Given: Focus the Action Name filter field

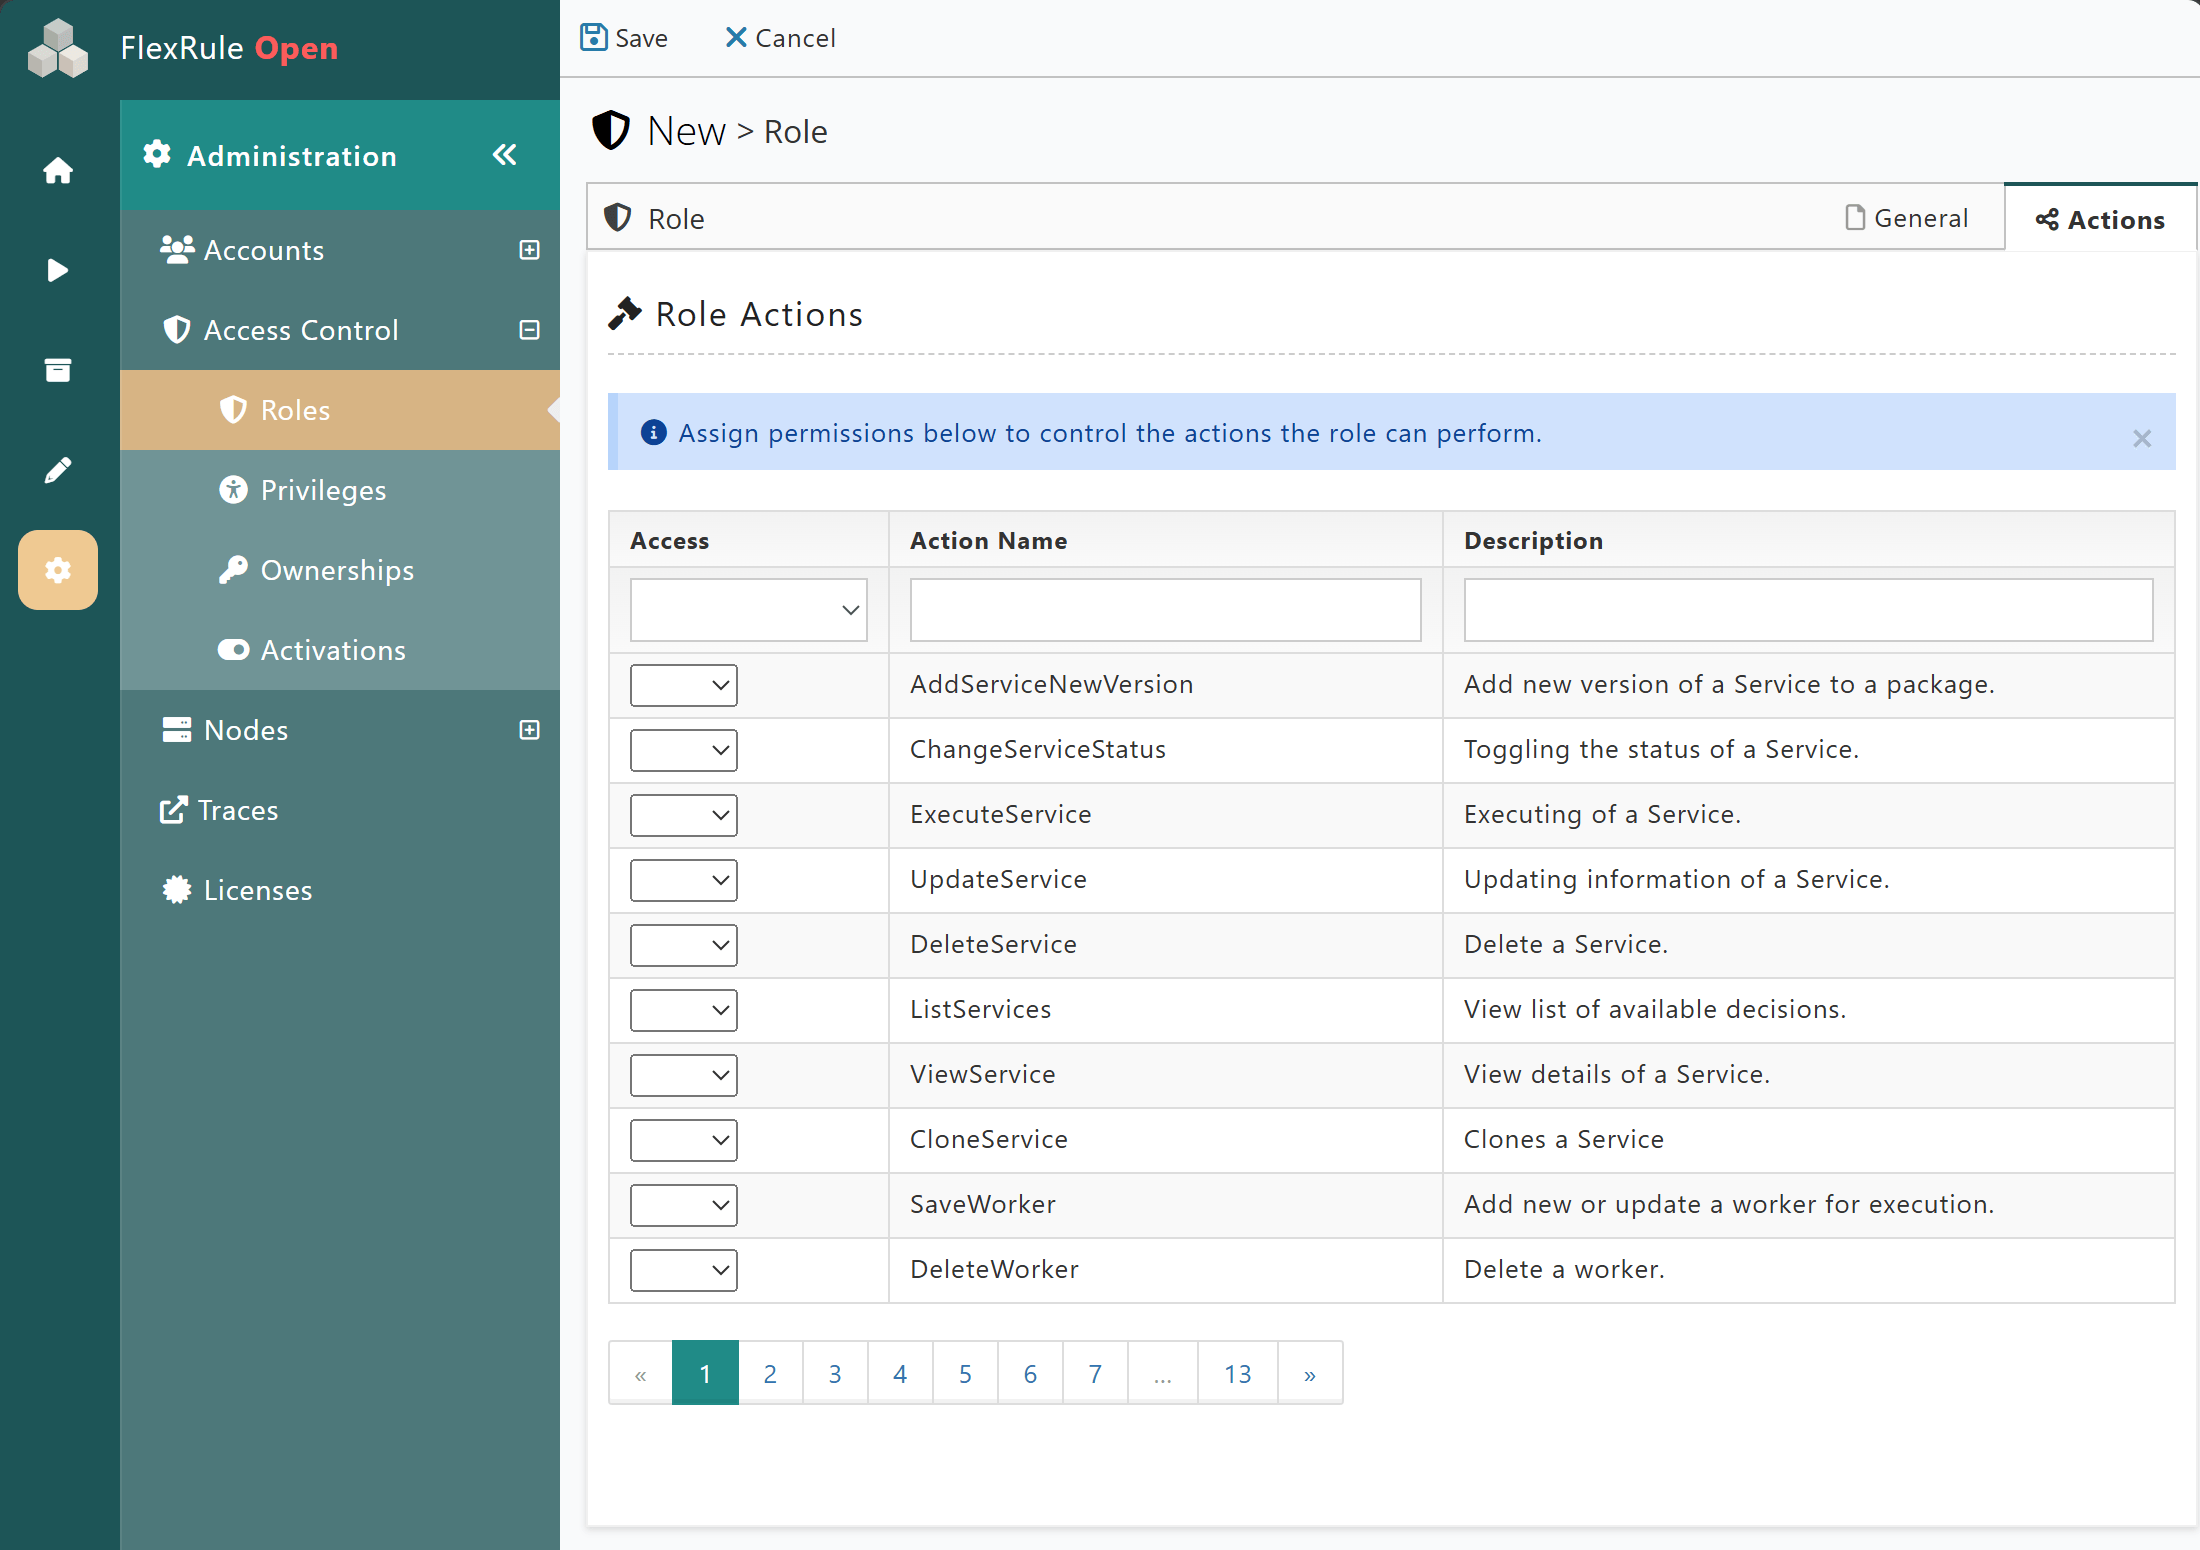Looking at the screenshot, I should [1165, 610].
